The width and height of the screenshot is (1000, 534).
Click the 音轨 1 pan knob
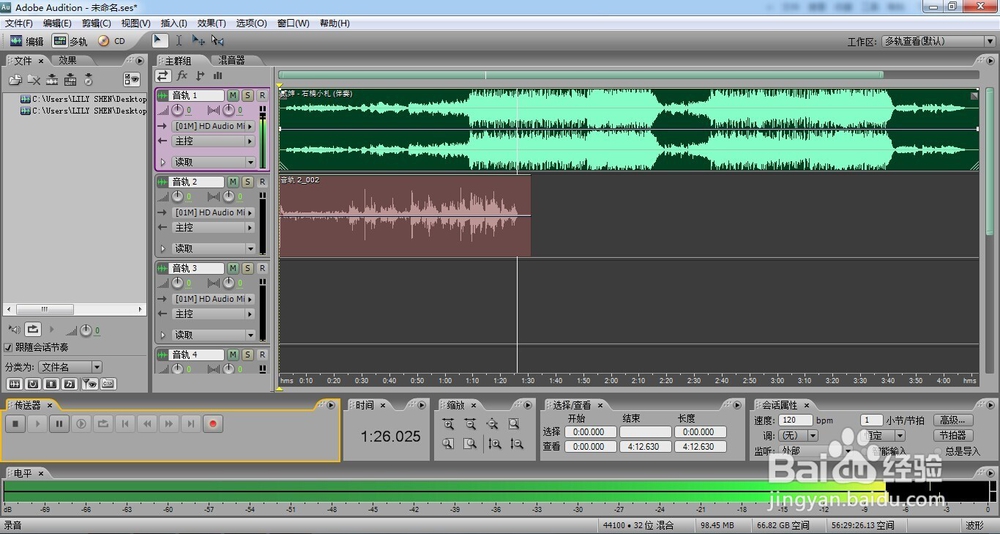coord(228,110)
